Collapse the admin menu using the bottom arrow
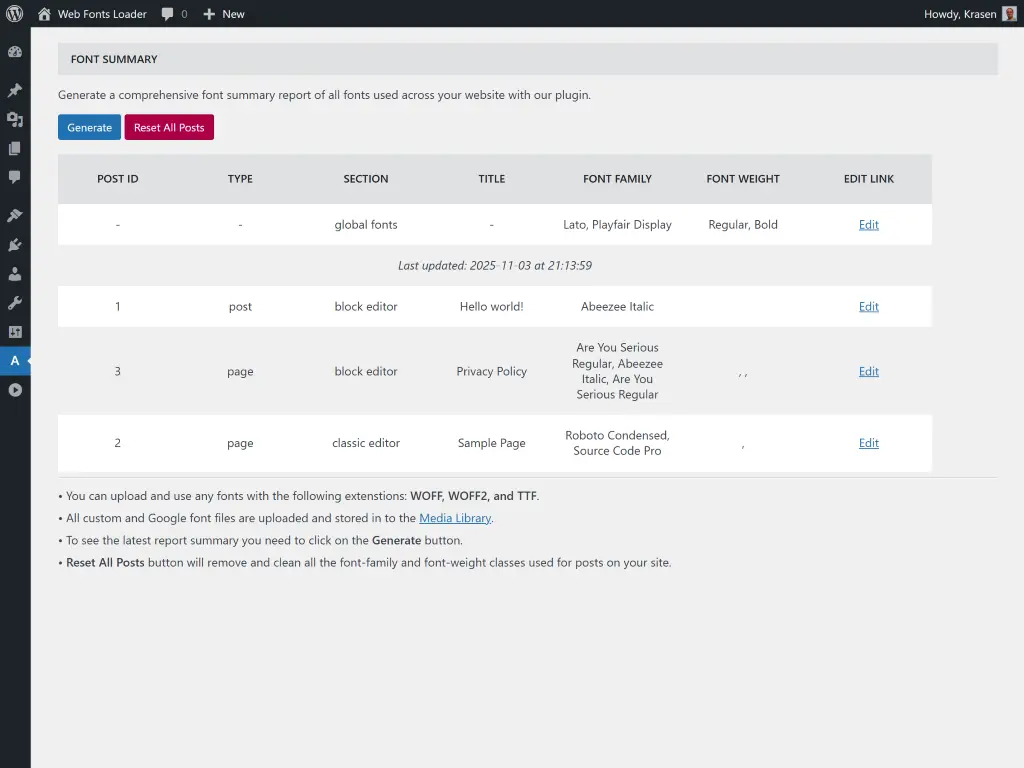The width and height of the screenshot is (1024, 768). point(15,390)
